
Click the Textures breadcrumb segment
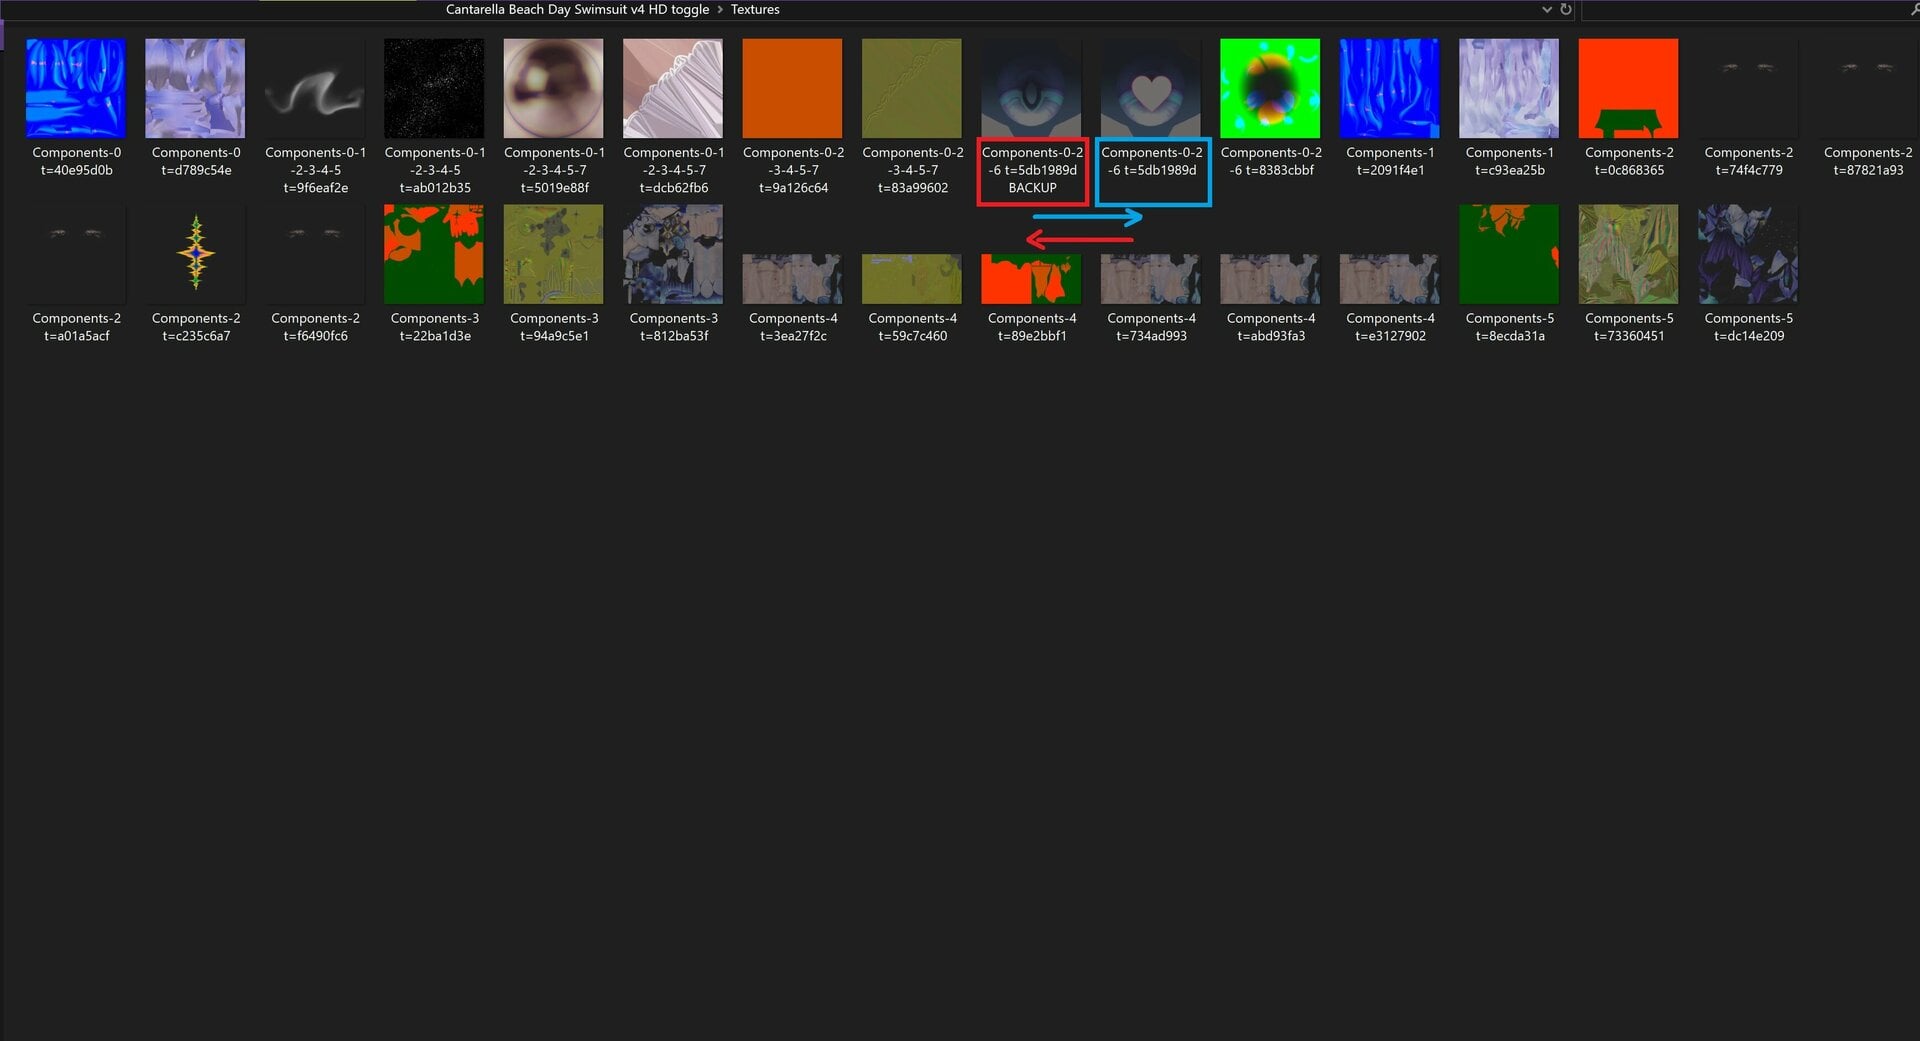pyautogui.click(x=755, y=10)
